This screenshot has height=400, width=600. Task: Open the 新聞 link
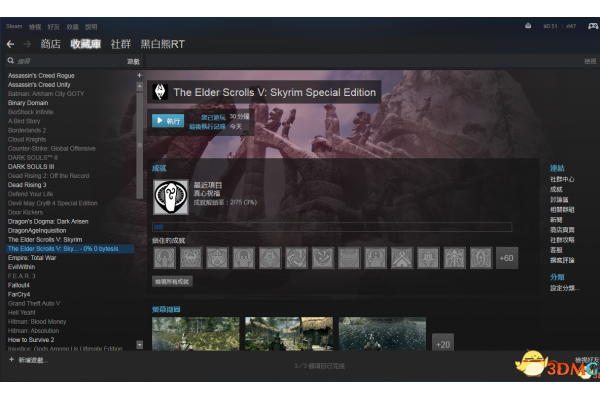(x=556, y=220)
